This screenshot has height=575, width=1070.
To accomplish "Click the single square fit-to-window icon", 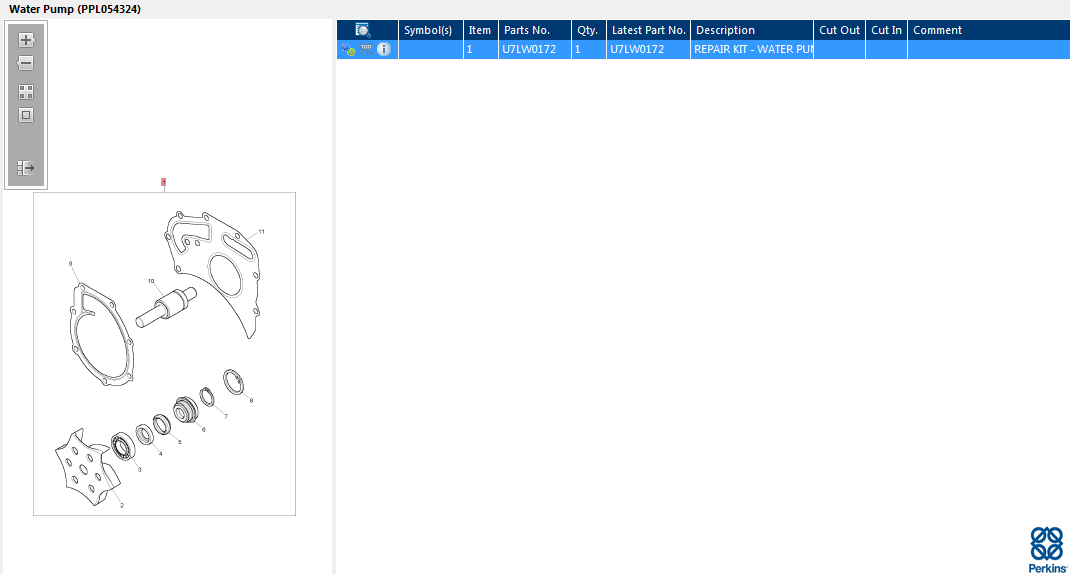I will point(26,115).
